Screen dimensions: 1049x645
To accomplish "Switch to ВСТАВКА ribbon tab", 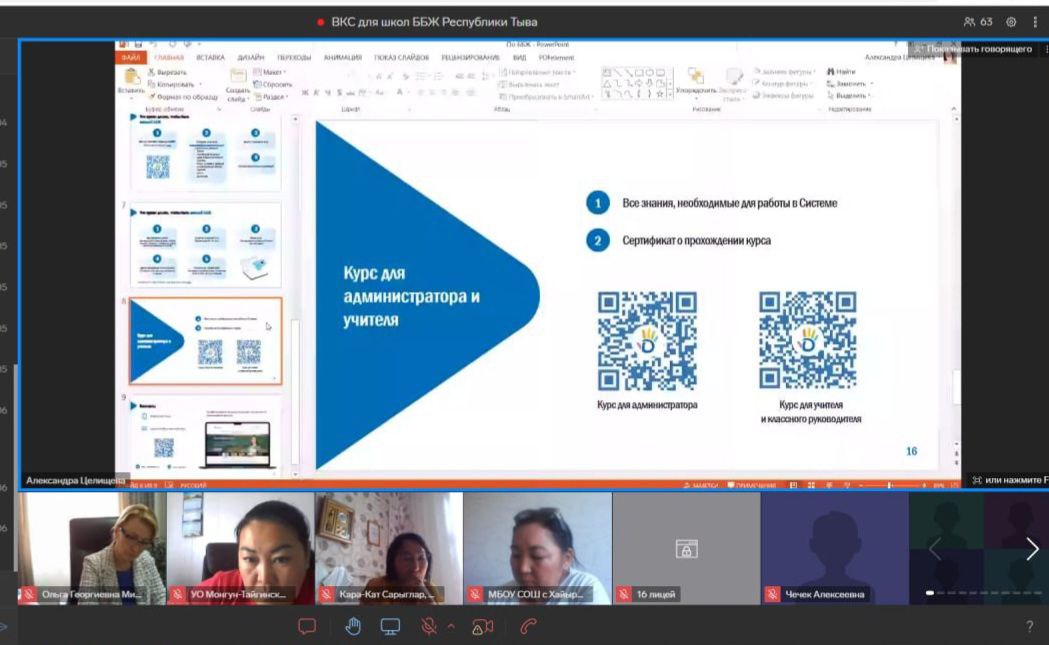I will point(210,58).
